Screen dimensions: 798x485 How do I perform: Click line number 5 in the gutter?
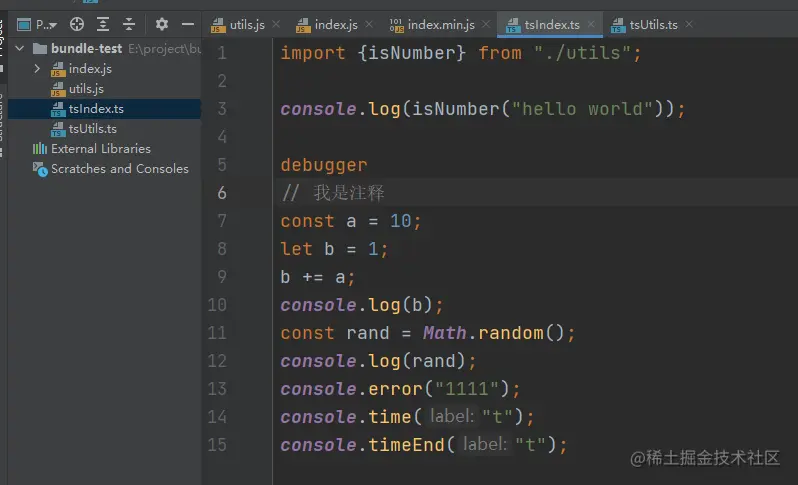point(222,165)
